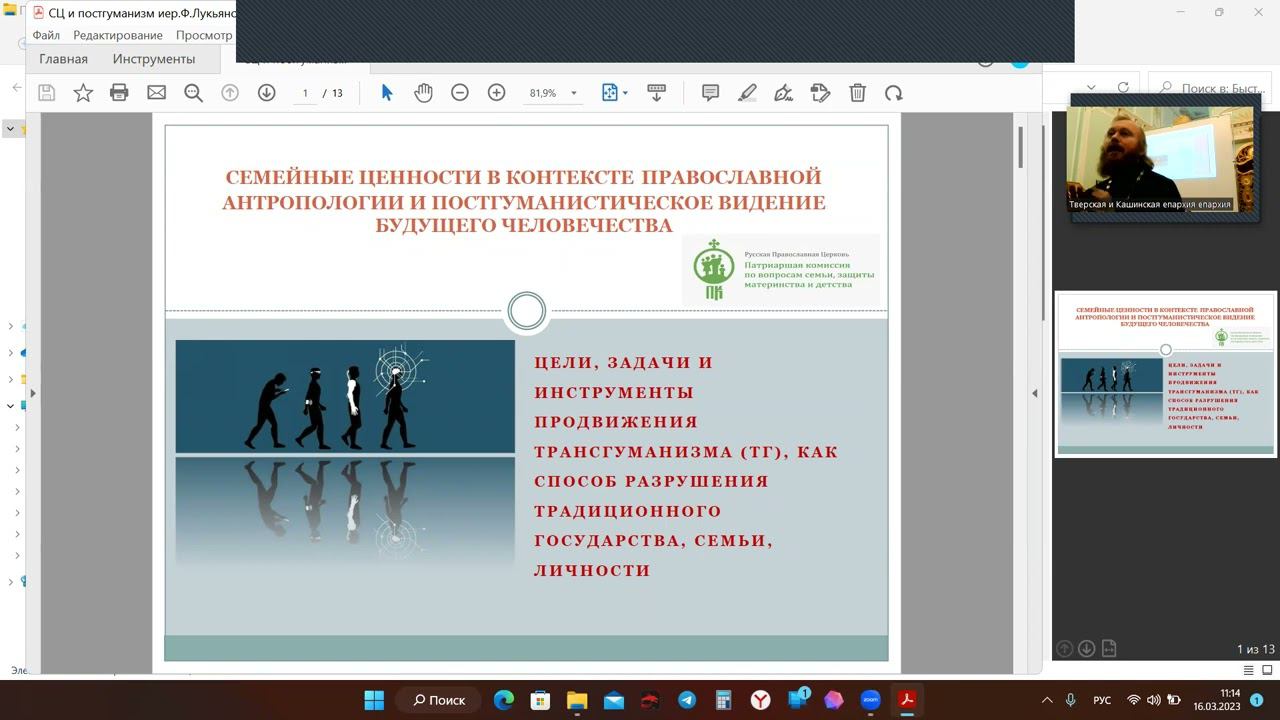The width and height of the screenshot is (1280, 720).
Task: Go to previous page arrow-up icon
Action: [x=230, y=93]
